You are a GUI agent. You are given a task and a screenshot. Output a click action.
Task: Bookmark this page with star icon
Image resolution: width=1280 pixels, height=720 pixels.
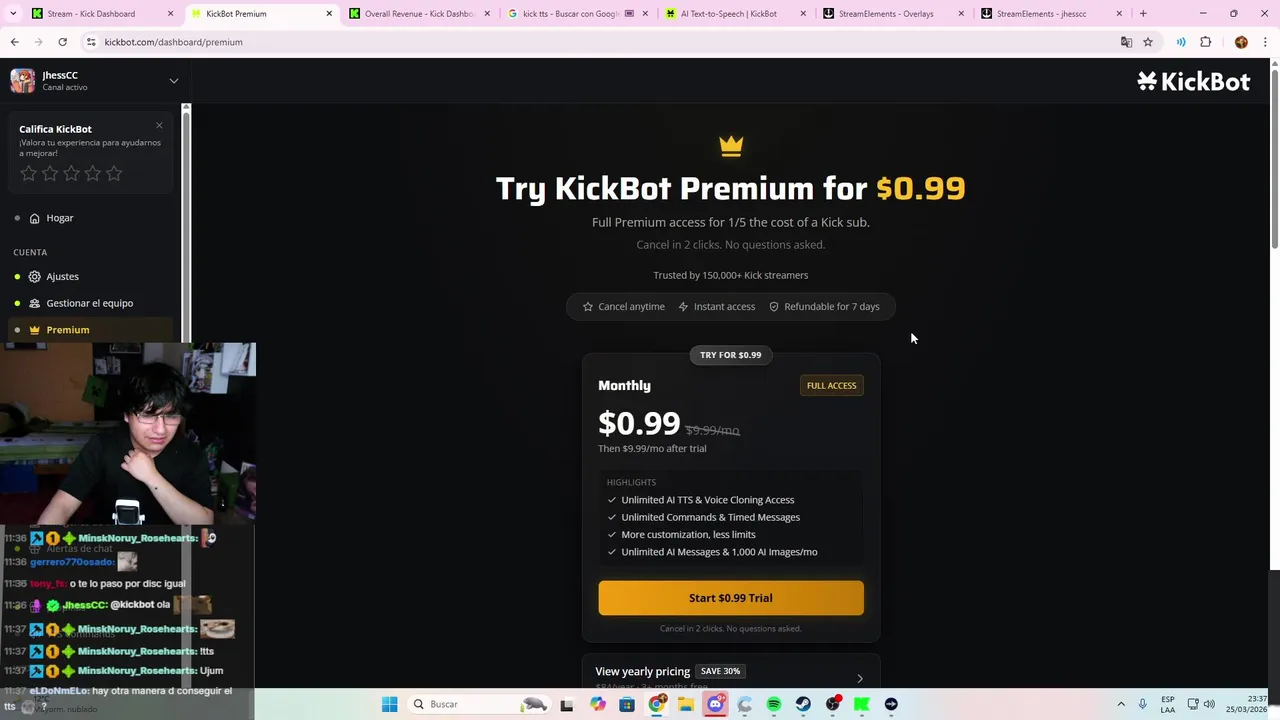coord(1148,42)
